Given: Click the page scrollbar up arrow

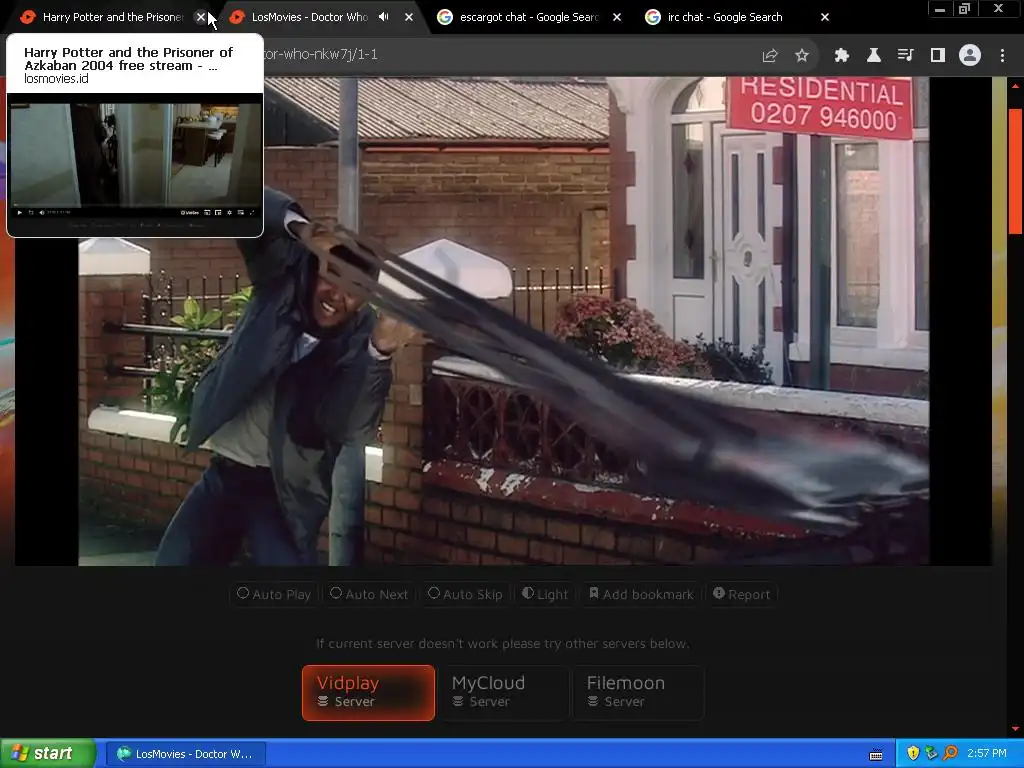Looking at the screenshot, I should (x=1016, y=85).
